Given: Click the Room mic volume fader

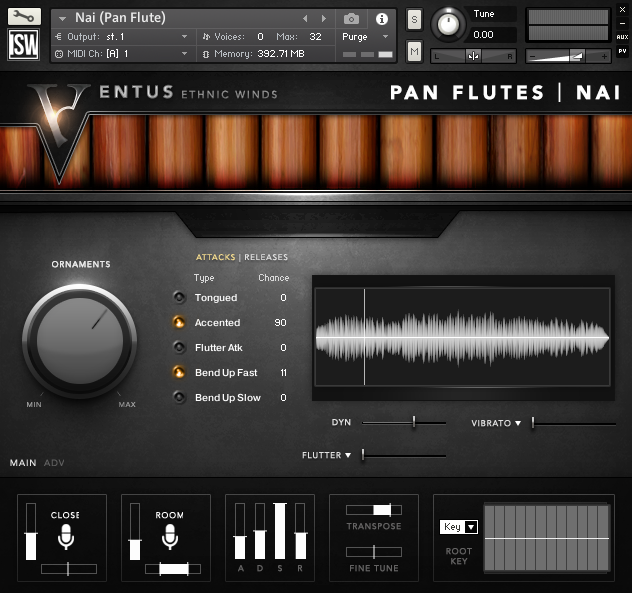Looking at the screenshot, I should (135, 531).
